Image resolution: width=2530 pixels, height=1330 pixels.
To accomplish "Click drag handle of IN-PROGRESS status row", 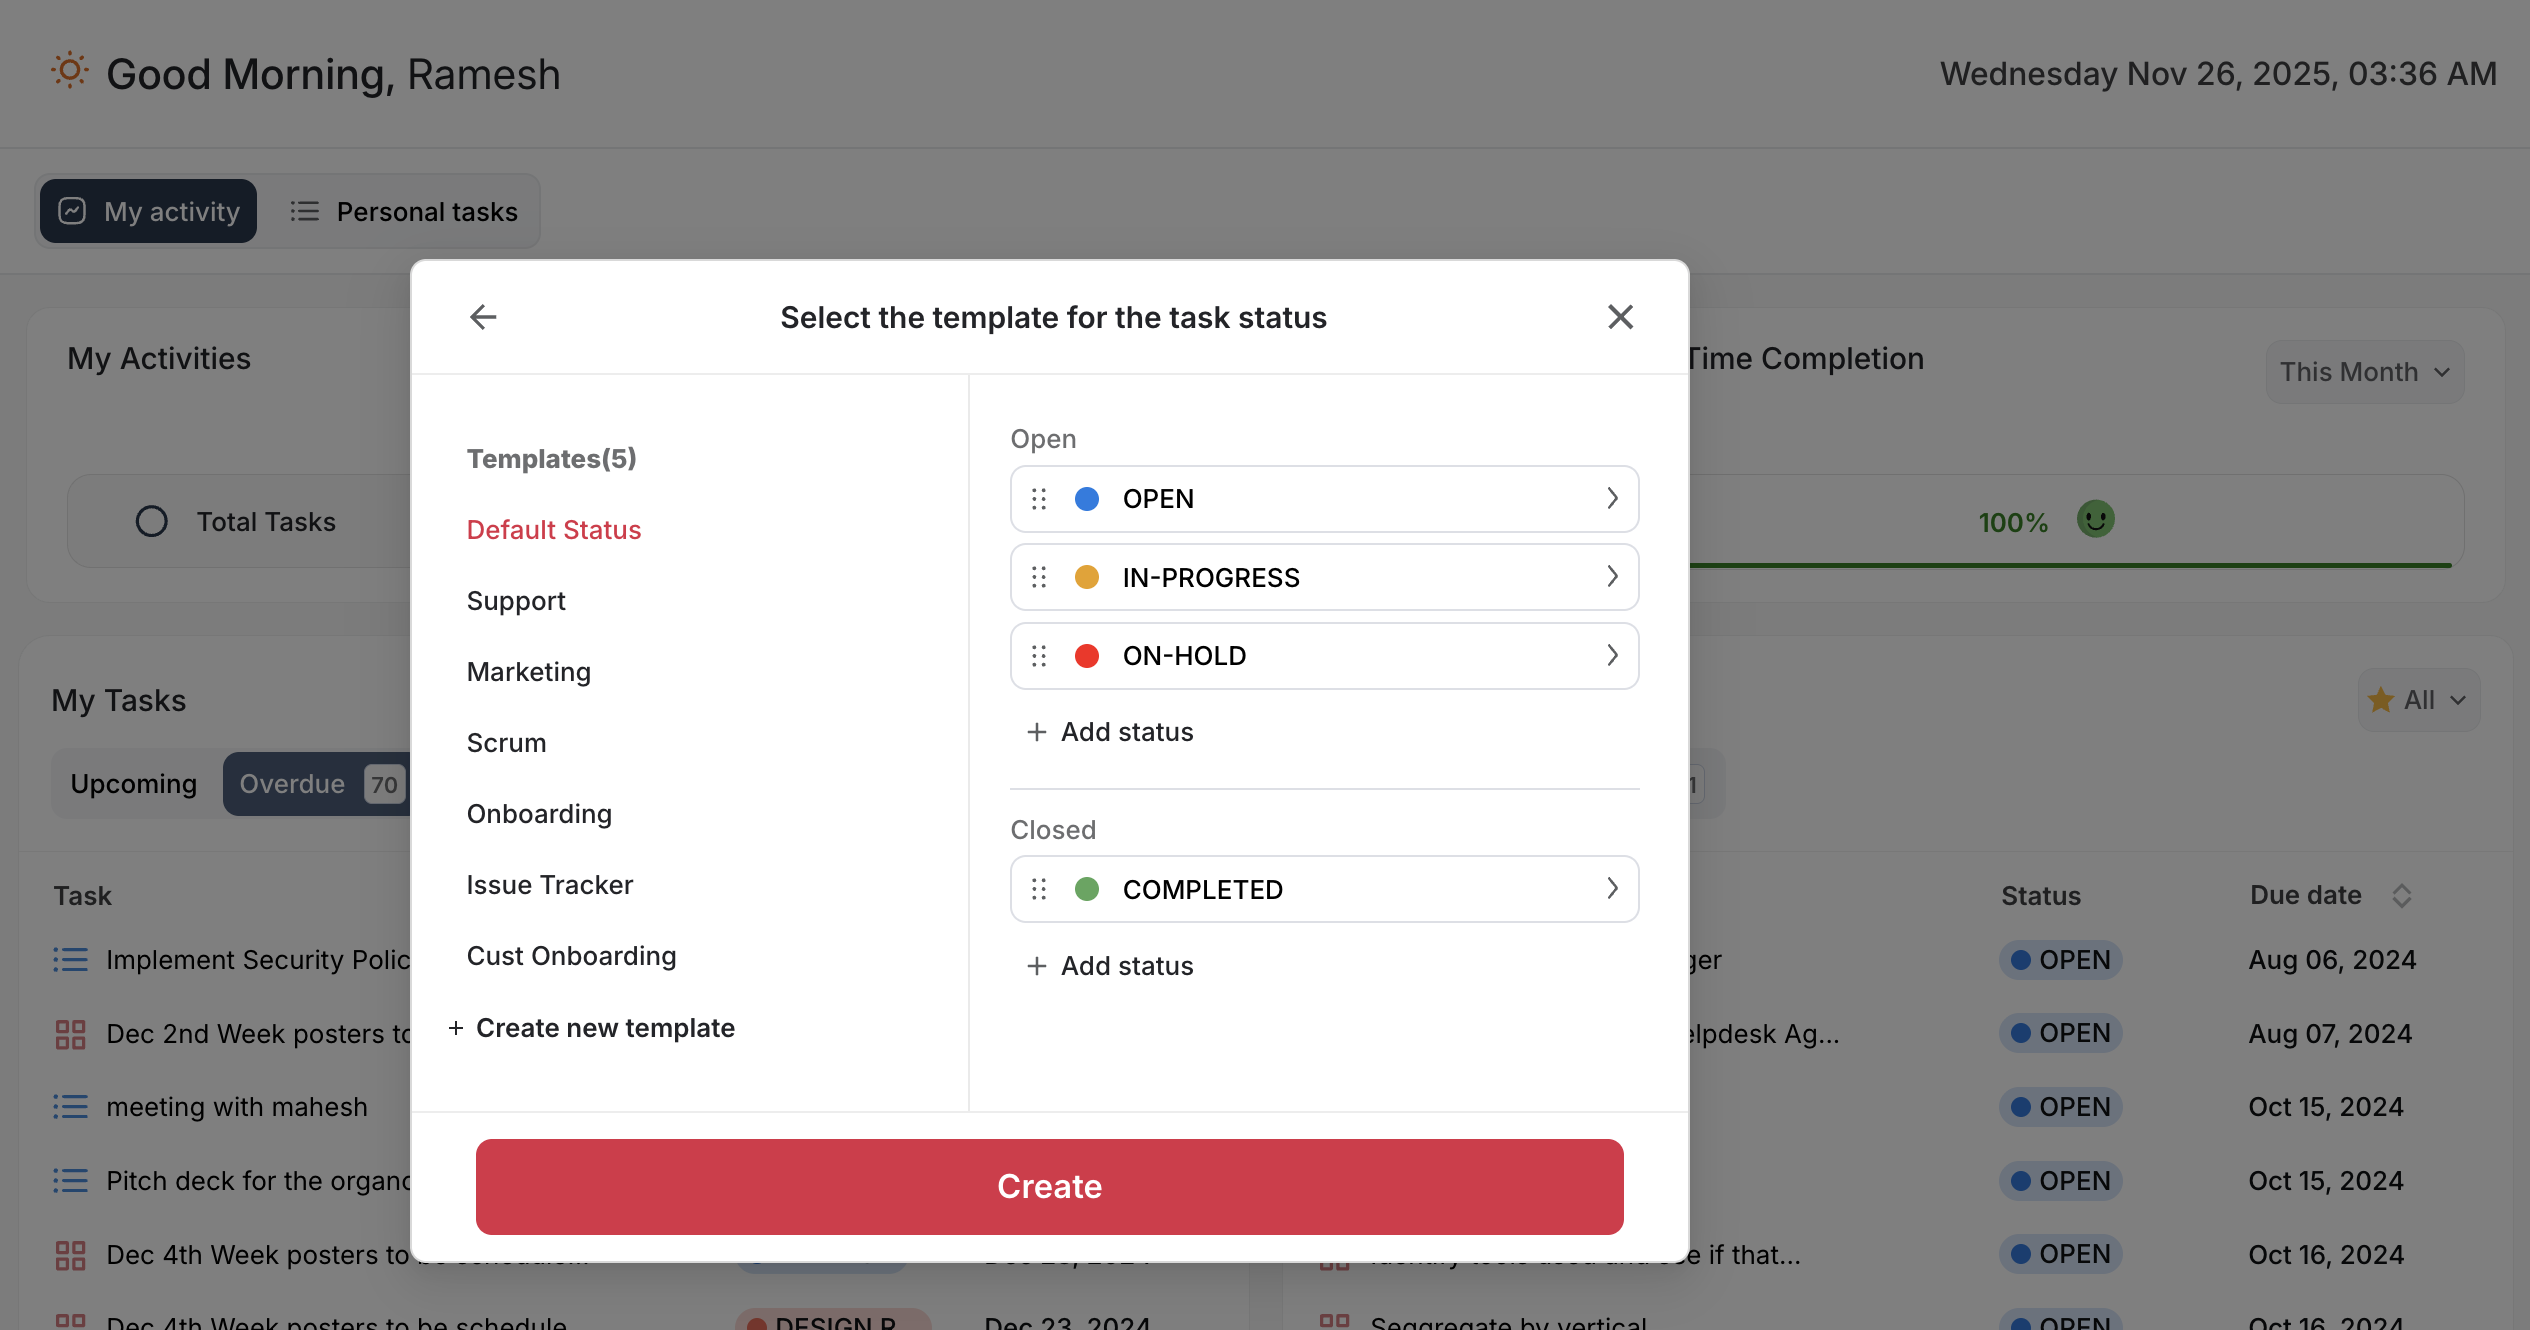I will [x=1039, y=577].
